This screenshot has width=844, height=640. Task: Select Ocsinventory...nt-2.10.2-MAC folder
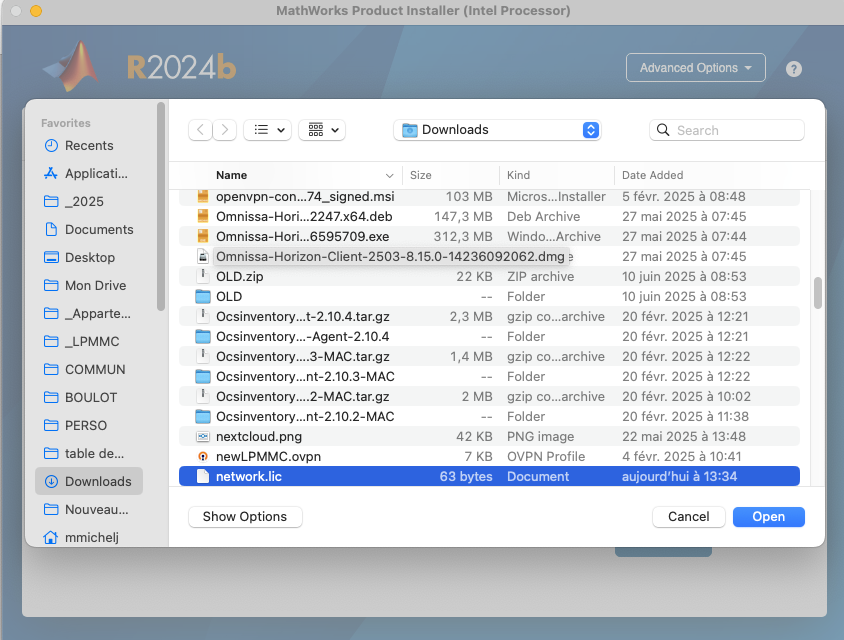coord(489,416)
